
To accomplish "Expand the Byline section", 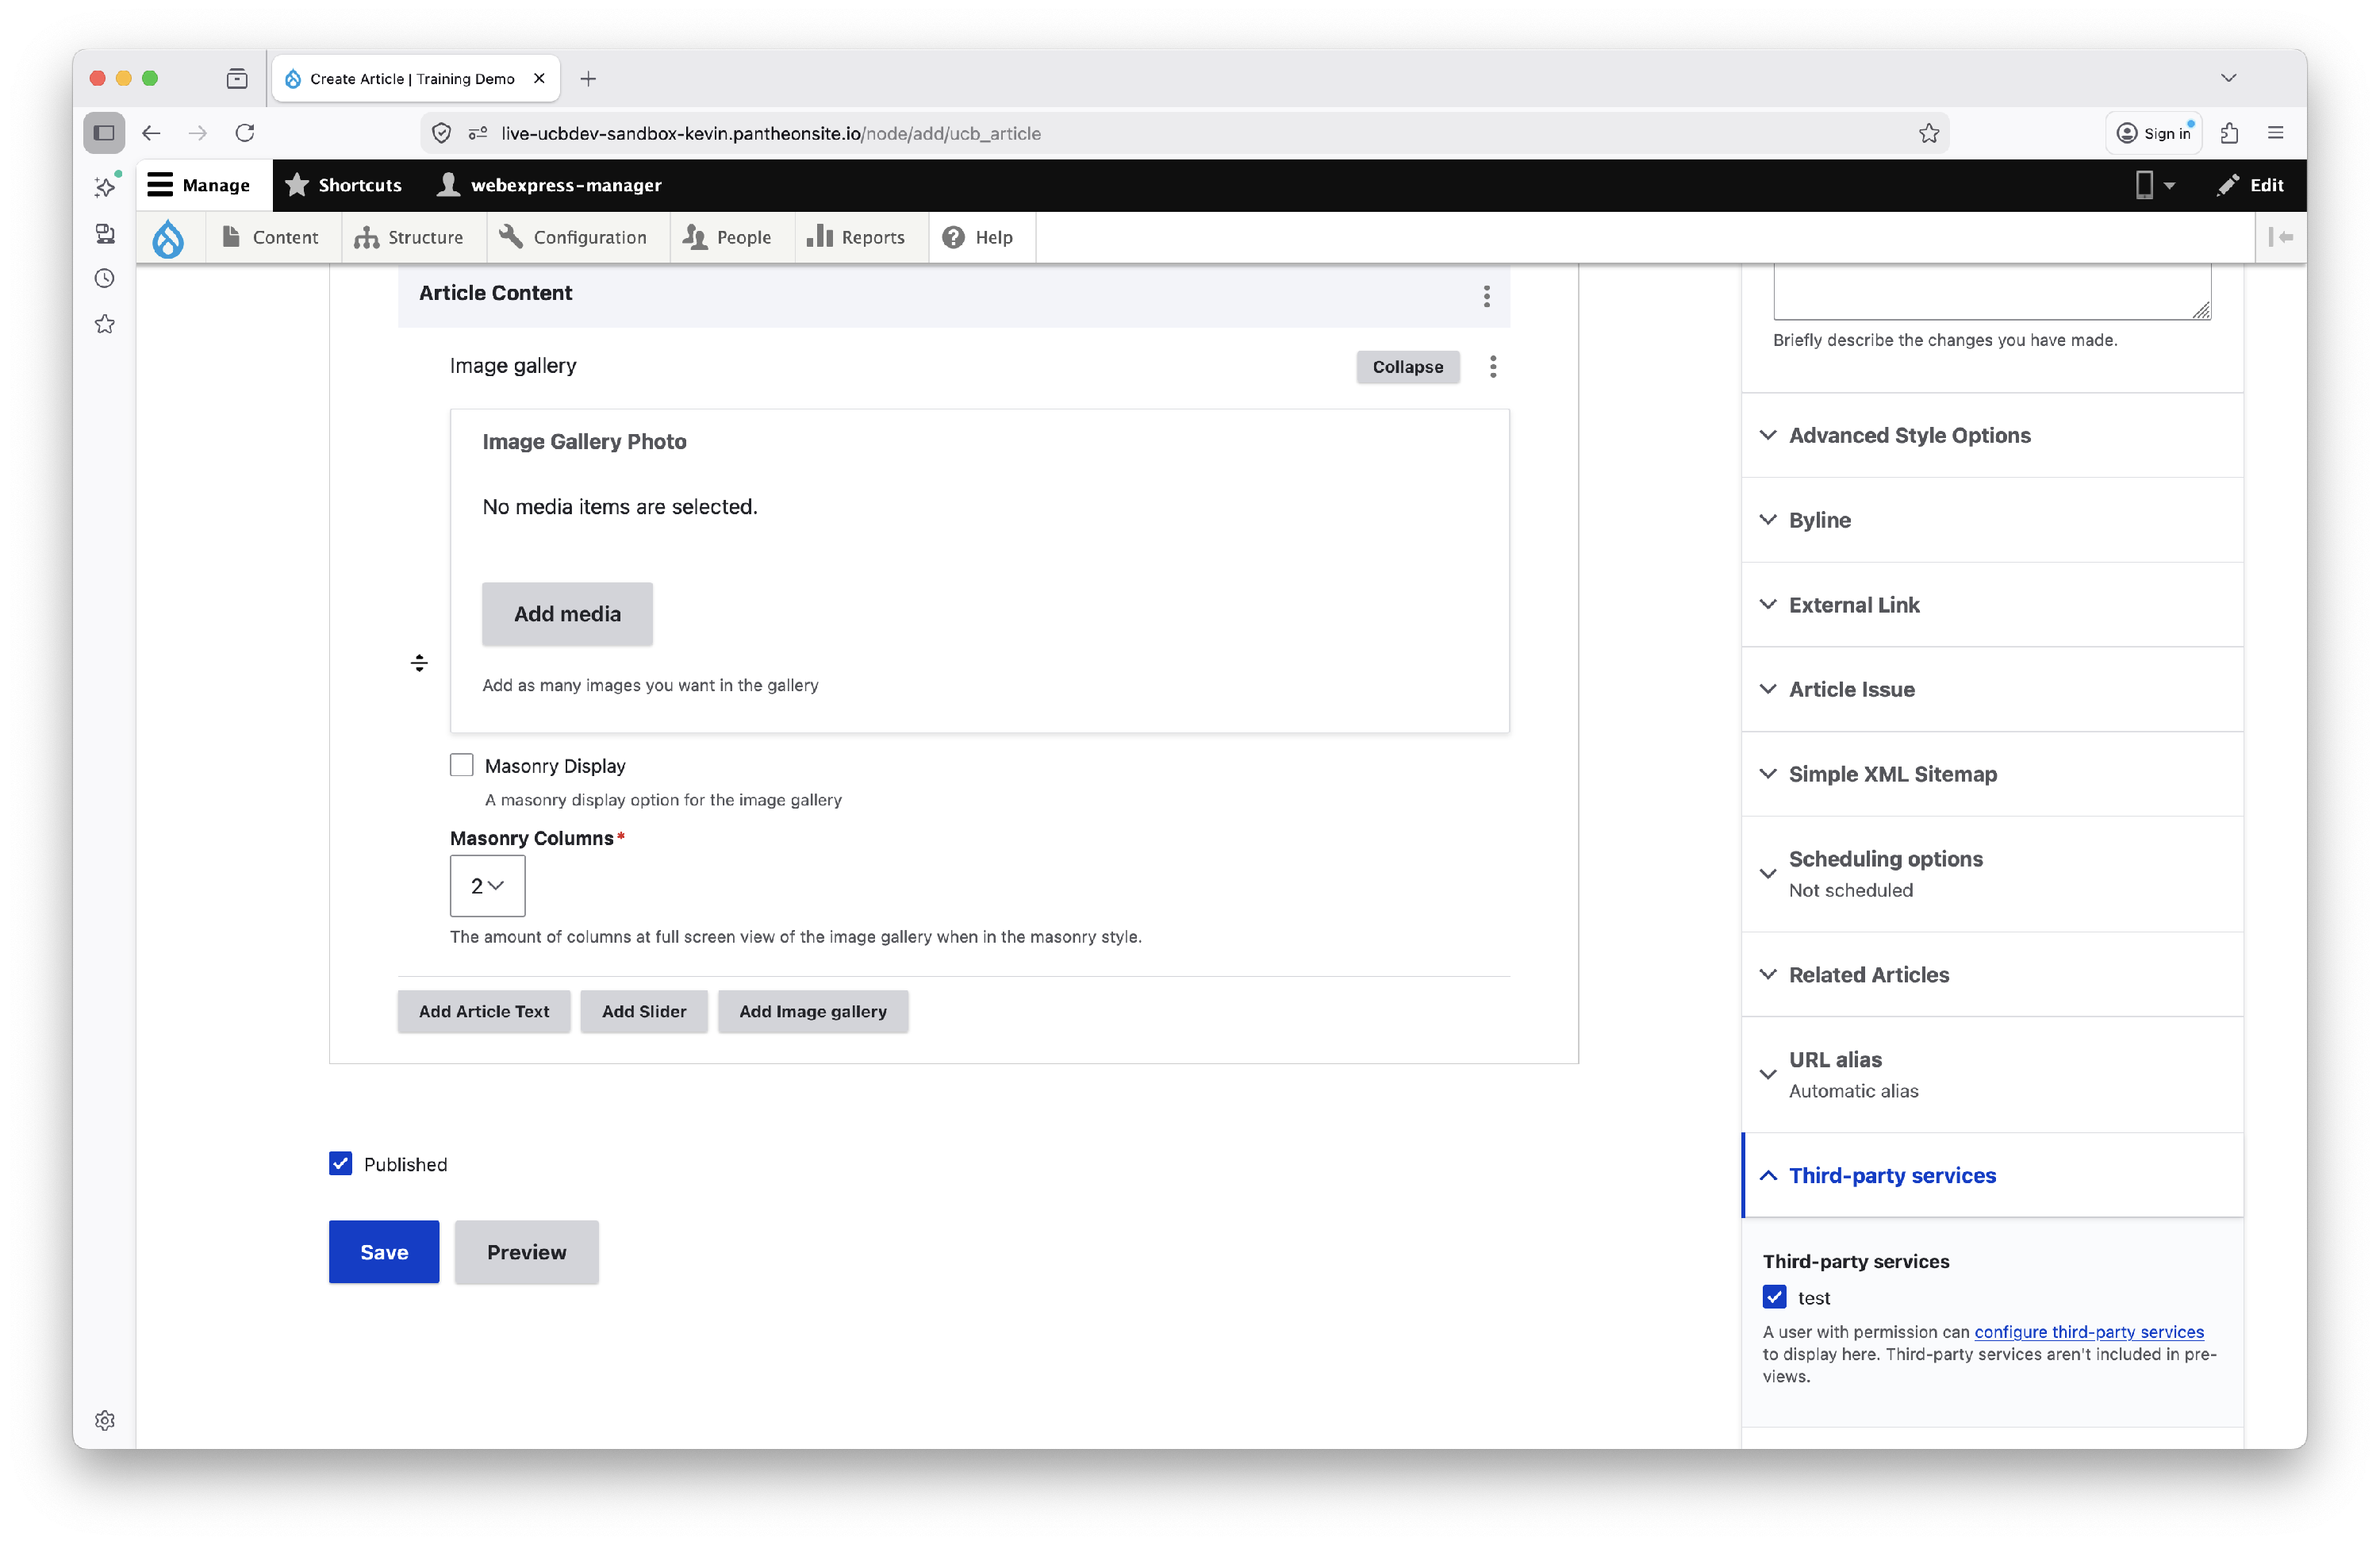I will (x=1819, y=520).
